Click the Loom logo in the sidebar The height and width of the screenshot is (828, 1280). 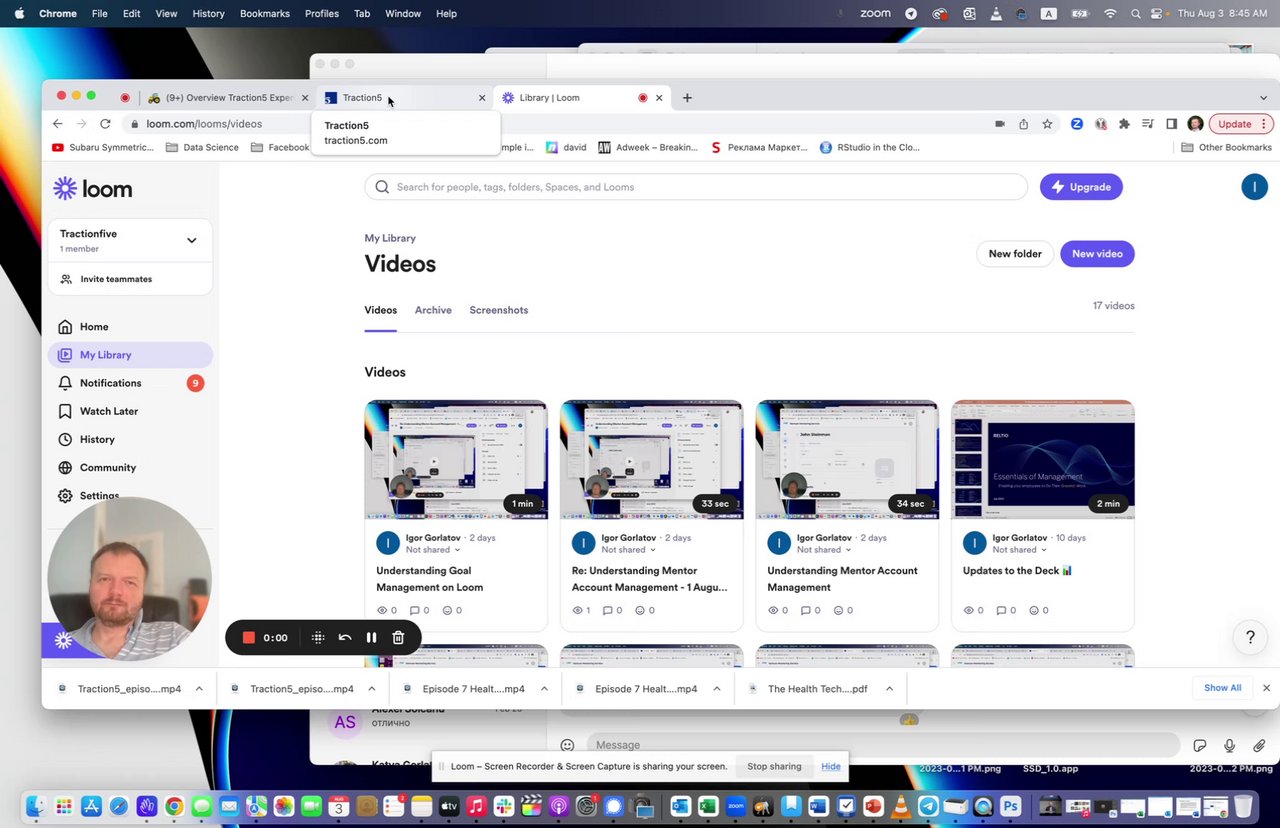click(93, 189)
